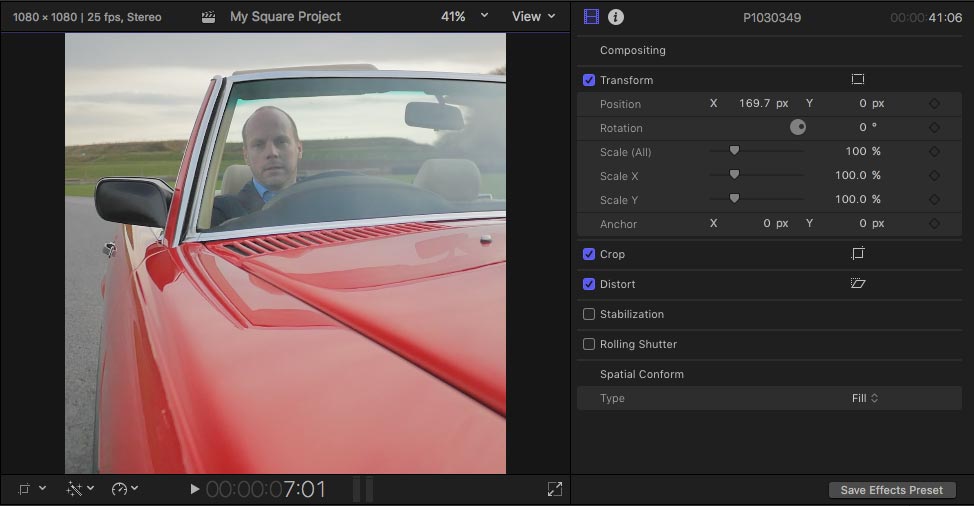Add a keyframe for Scale X
The width and height of the screenshot is (974, 506).
(934, 176)
